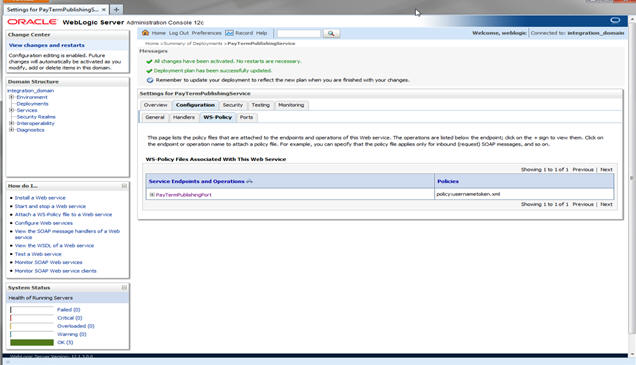Click Next below the policy table
The image size is (636, 365).
click(606, 204)
